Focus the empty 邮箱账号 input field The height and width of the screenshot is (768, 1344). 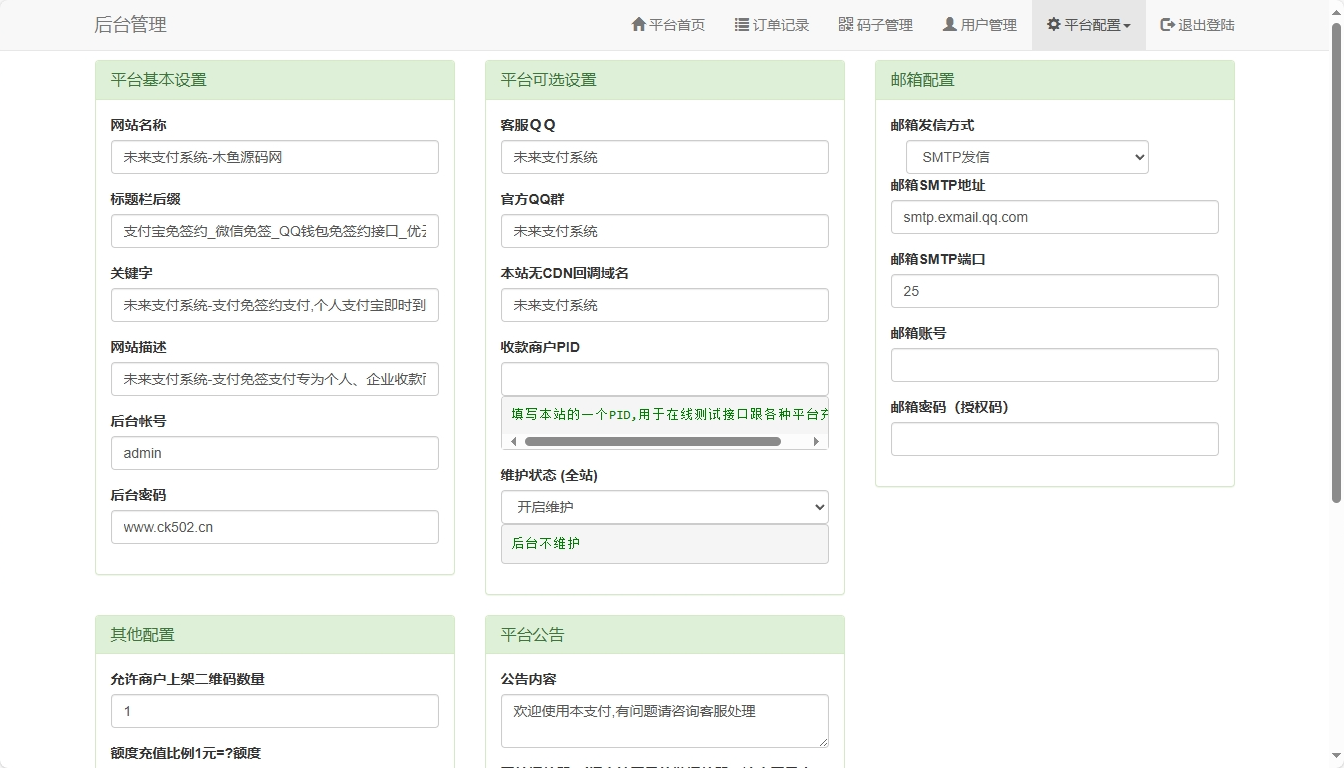coord(1055,365)
